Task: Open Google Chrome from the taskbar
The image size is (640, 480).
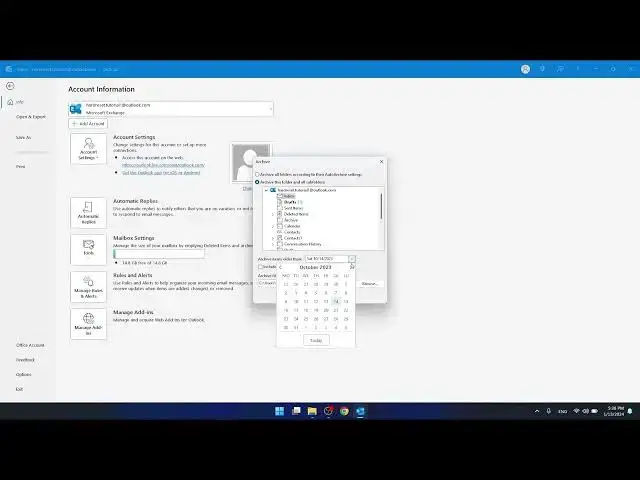Action: click(x=344, y=411)
